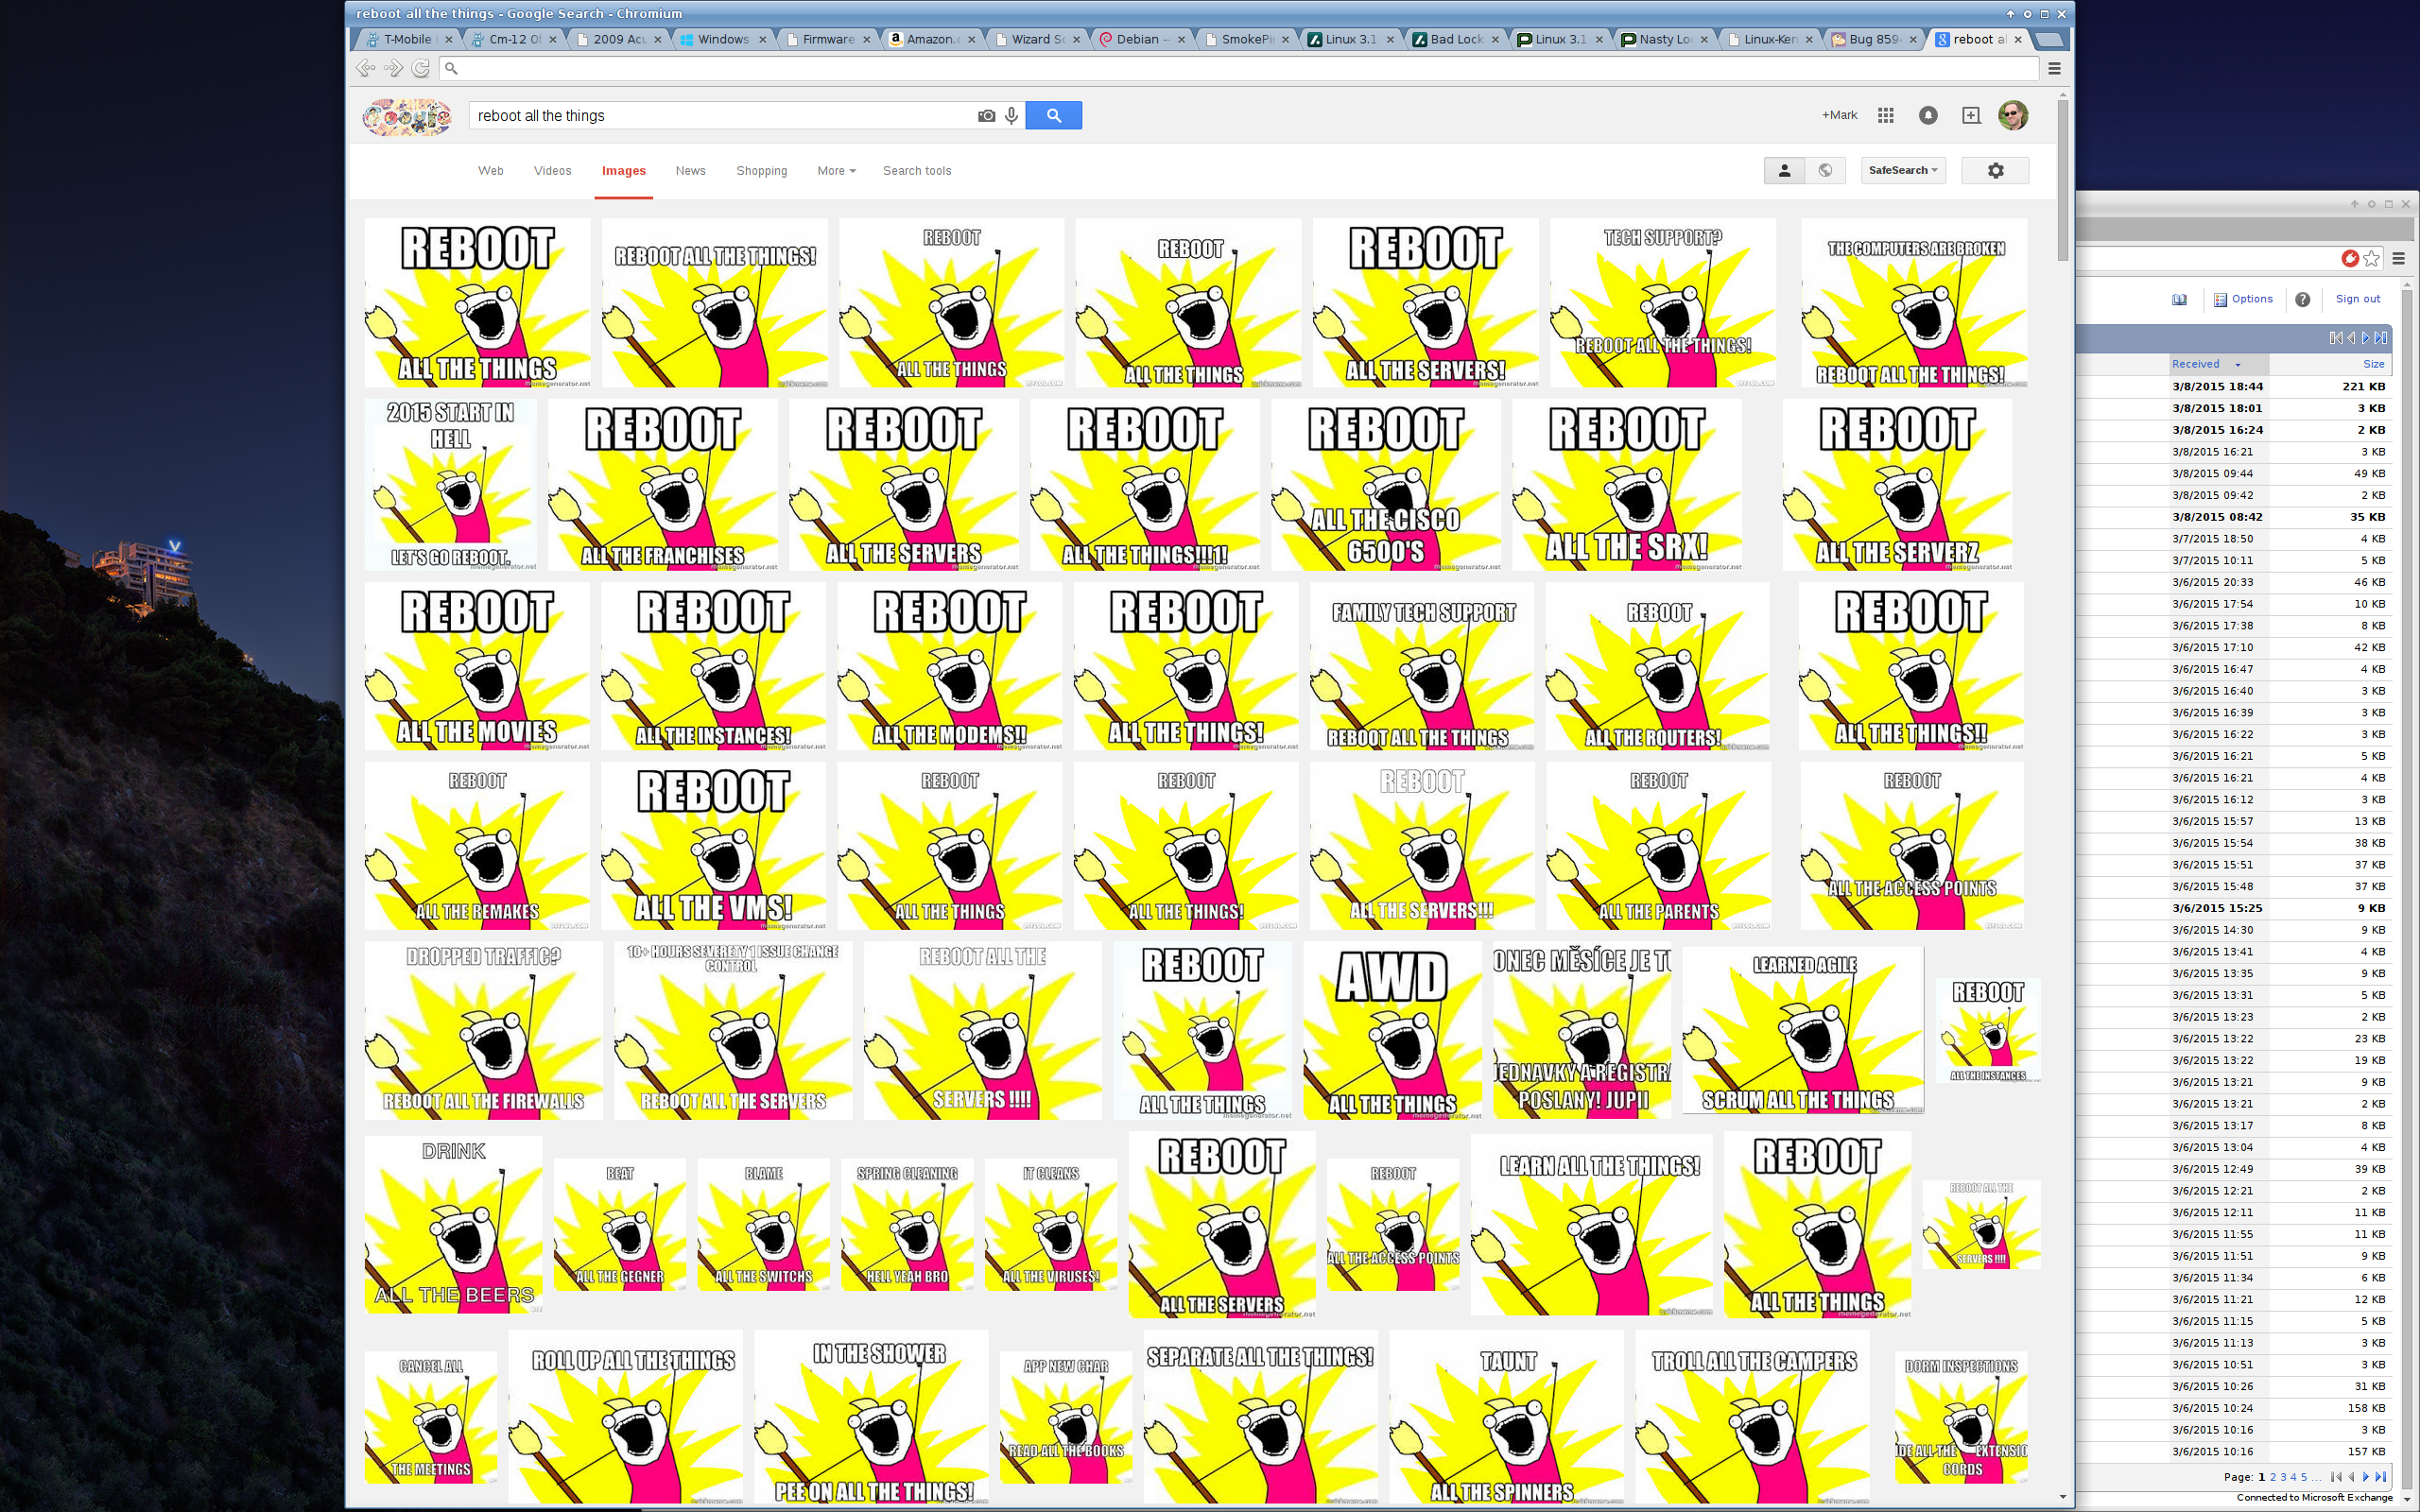Image resolution: width=2420 pixels, height=1512 pixels.
Task: Sort mail by Received column
Action: [x=2196, y=364]
